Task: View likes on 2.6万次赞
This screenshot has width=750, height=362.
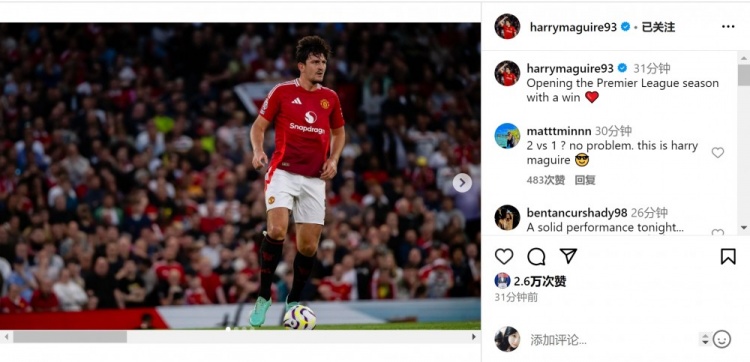Action: tap(540, 281)
